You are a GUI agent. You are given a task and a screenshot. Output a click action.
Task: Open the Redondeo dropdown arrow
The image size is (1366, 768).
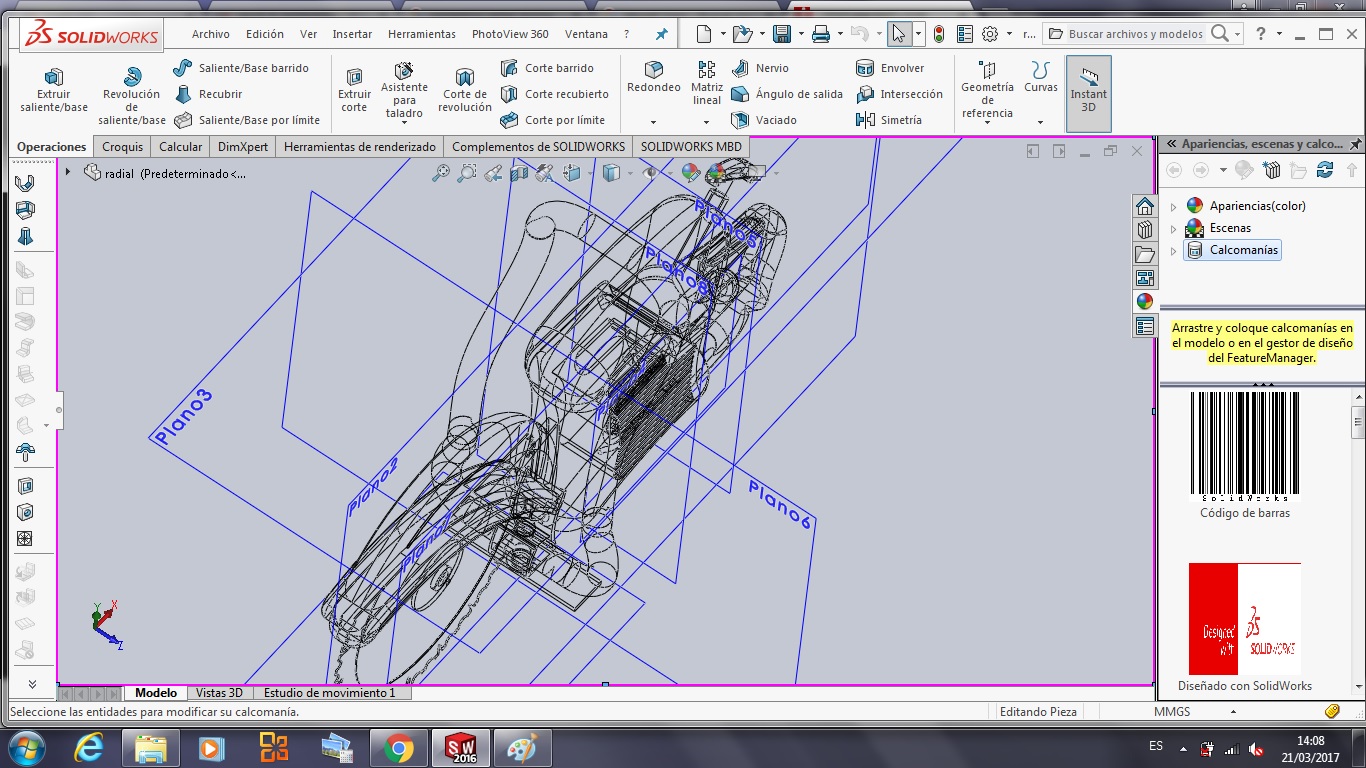click(654, 122)
